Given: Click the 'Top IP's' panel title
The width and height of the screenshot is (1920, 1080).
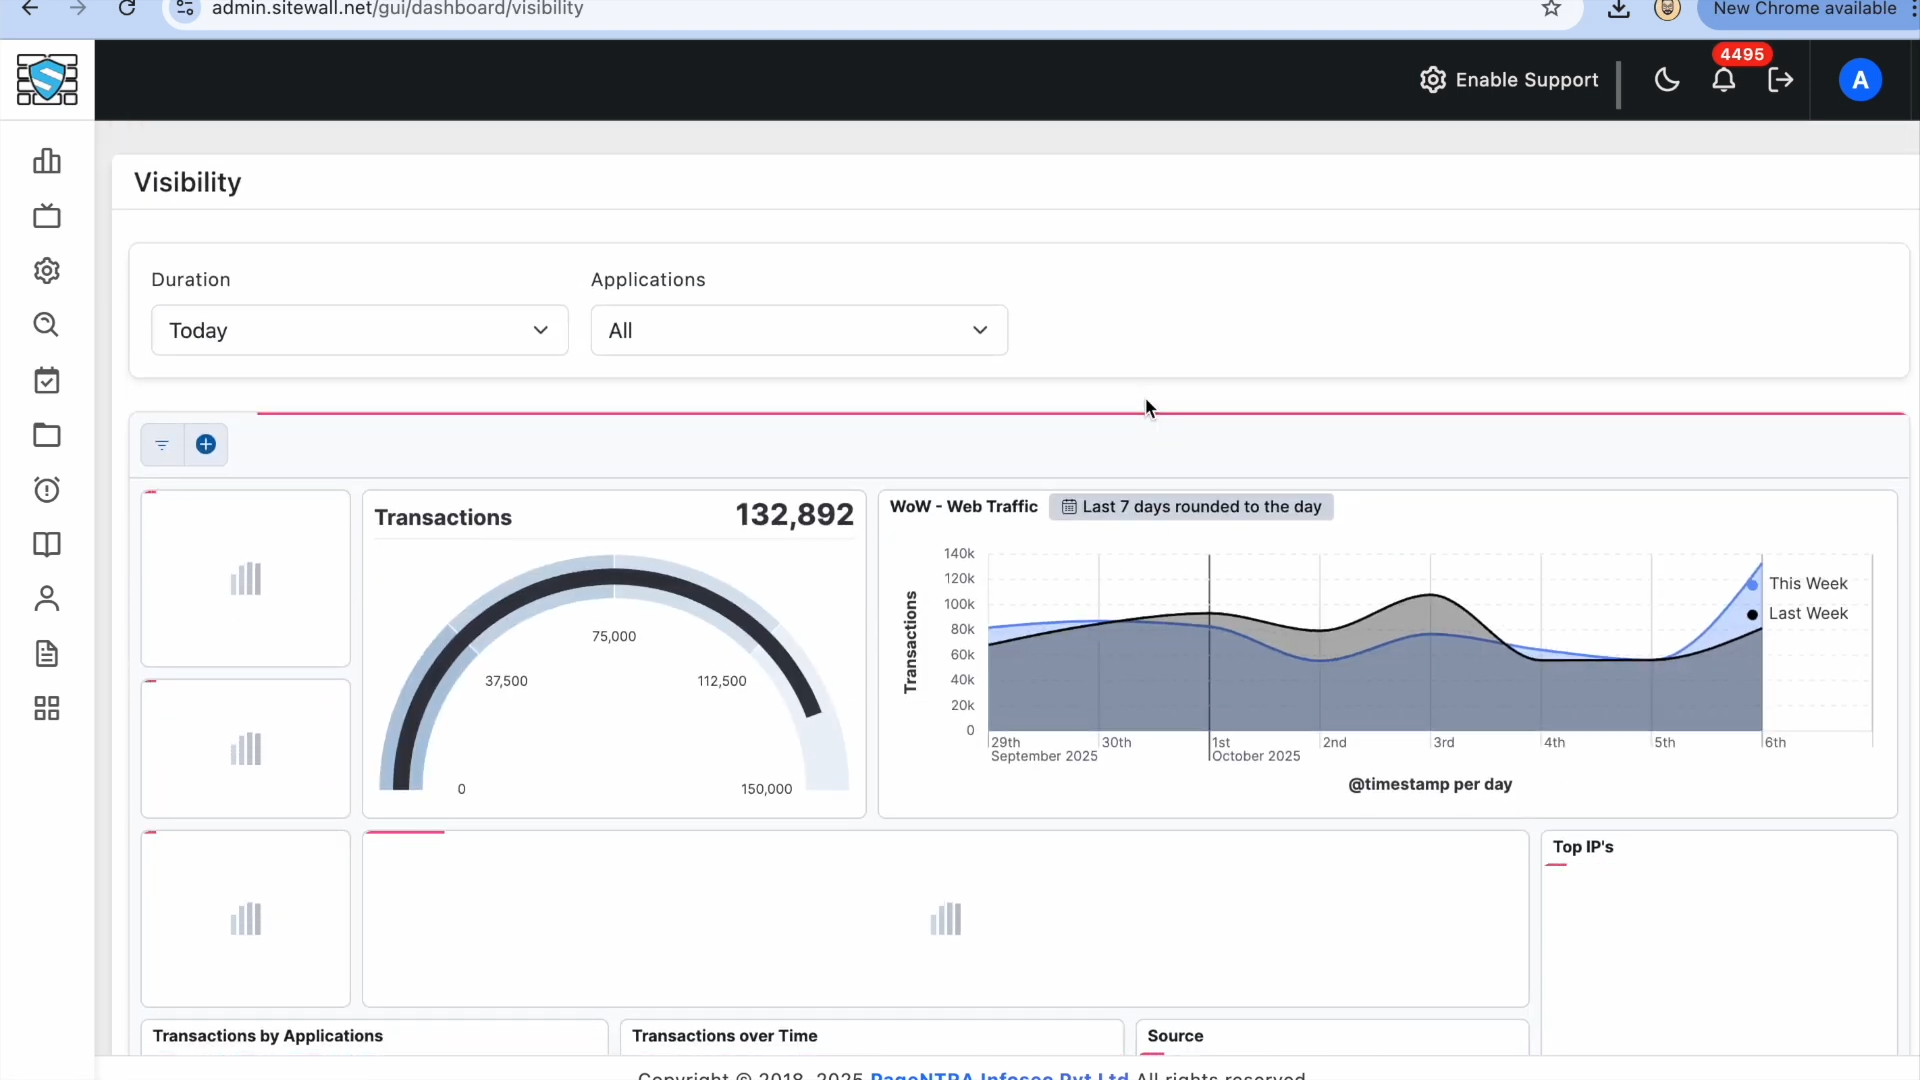Looking at the screenshot, I should pos(1583,847).
